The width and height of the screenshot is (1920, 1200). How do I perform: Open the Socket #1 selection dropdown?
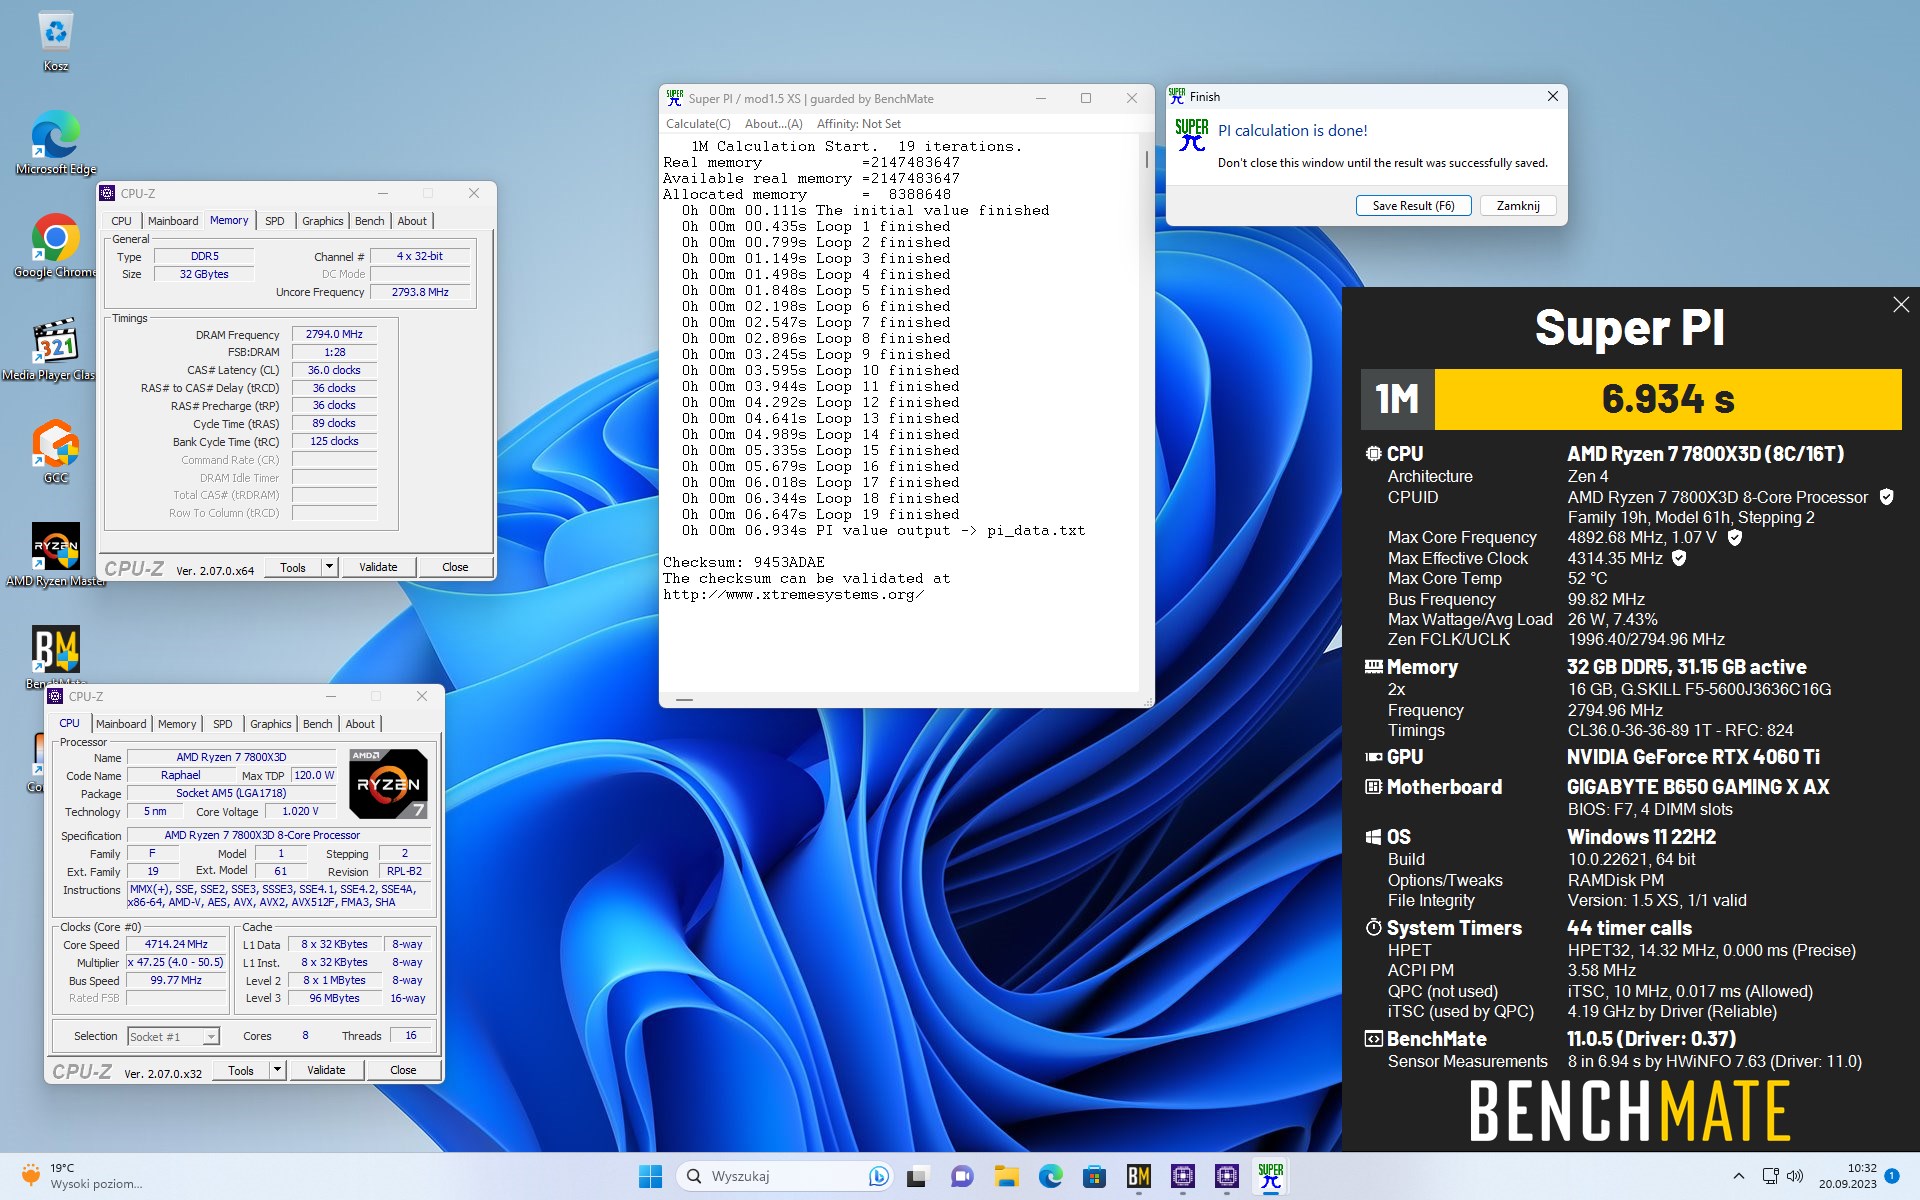point(173,1036)
